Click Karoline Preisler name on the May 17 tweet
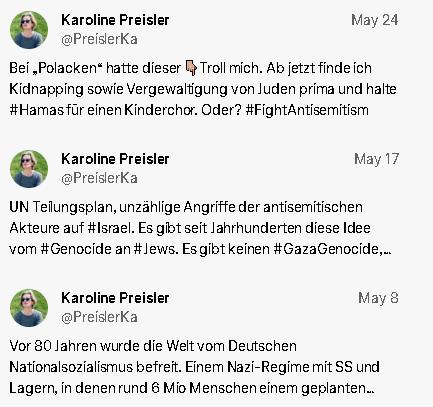Viewport: 433px width, 407px height. pyautogui.click(x=115, y=159)
